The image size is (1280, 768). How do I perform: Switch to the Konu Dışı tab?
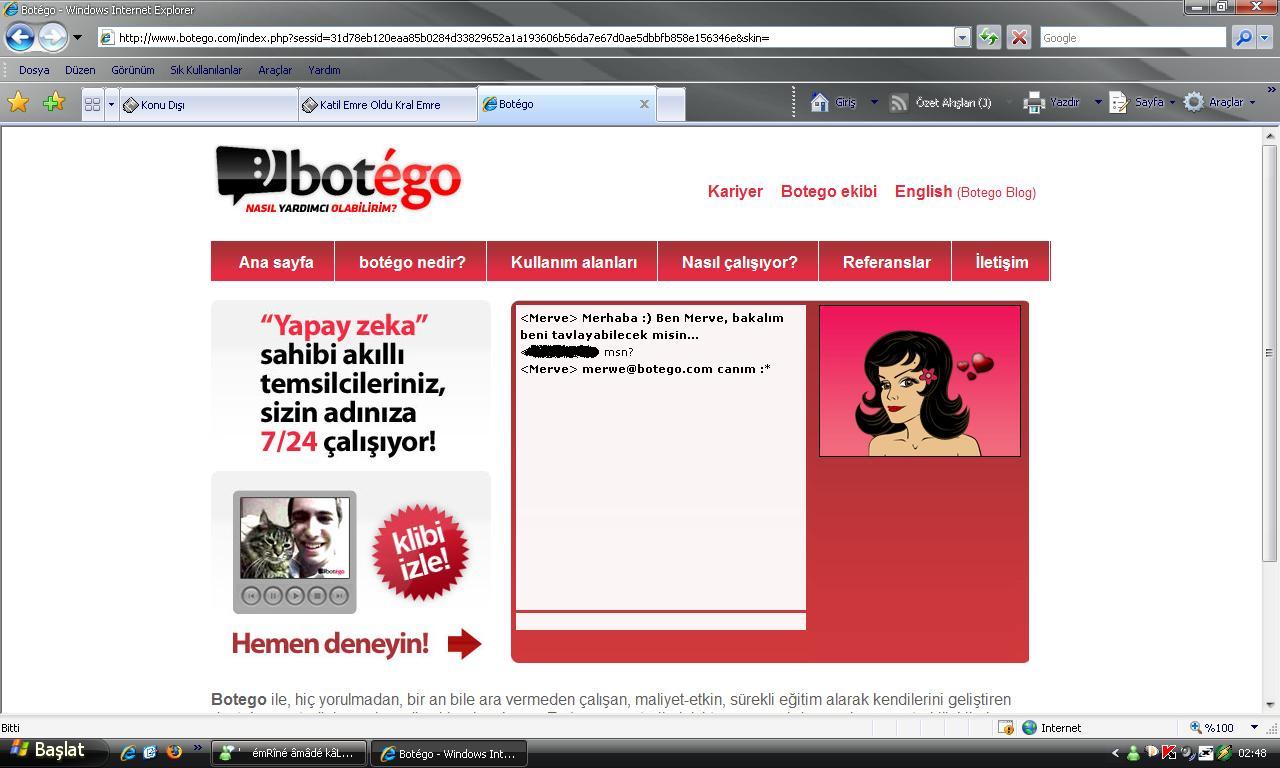coord(209,104)
